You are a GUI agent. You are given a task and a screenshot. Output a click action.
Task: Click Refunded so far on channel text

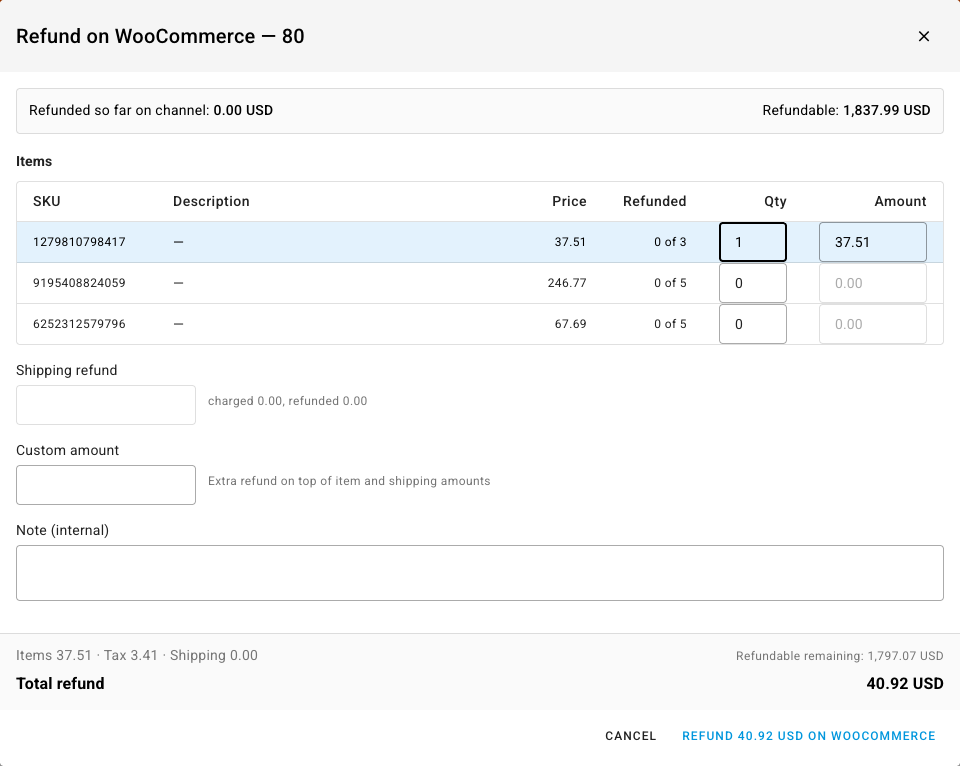151,110
